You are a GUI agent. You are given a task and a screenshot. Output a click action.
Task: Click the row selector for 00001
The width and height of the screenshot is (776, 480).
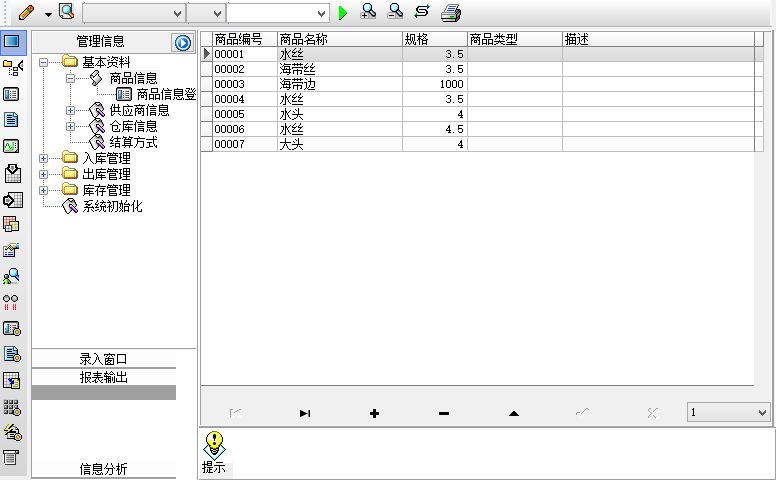pyautogui.click(x=206, y=54)
